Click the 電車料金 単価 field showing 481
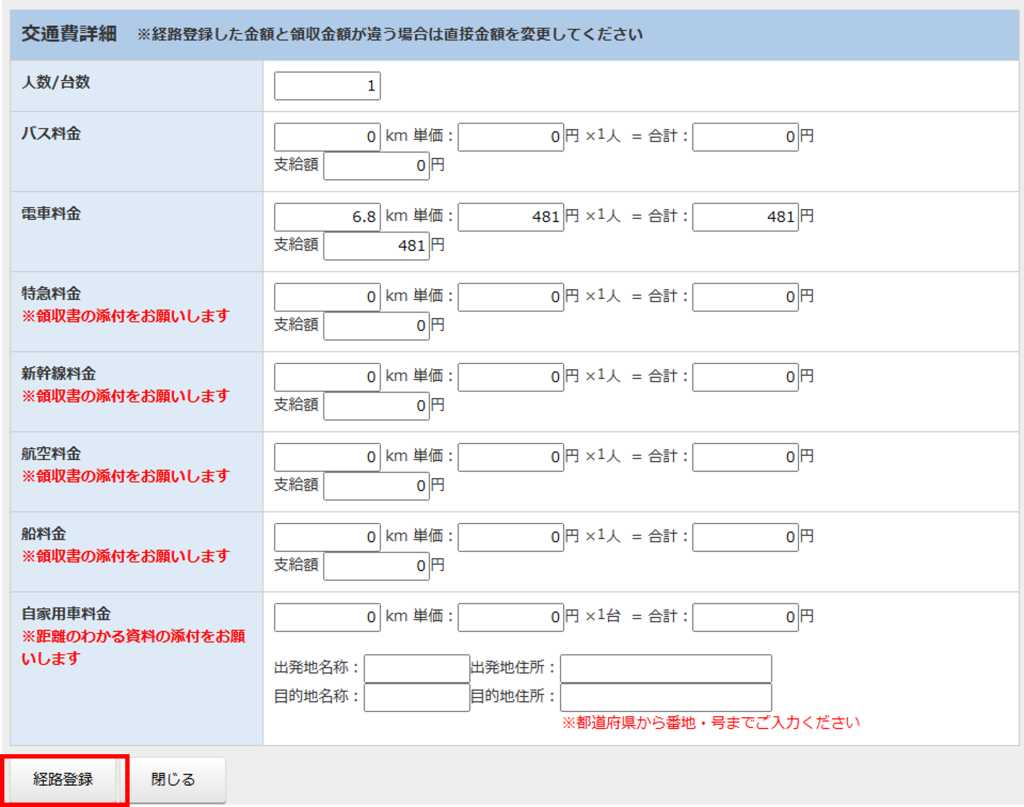Viewport: 1024px width, 807px height. tap(511, 217)
